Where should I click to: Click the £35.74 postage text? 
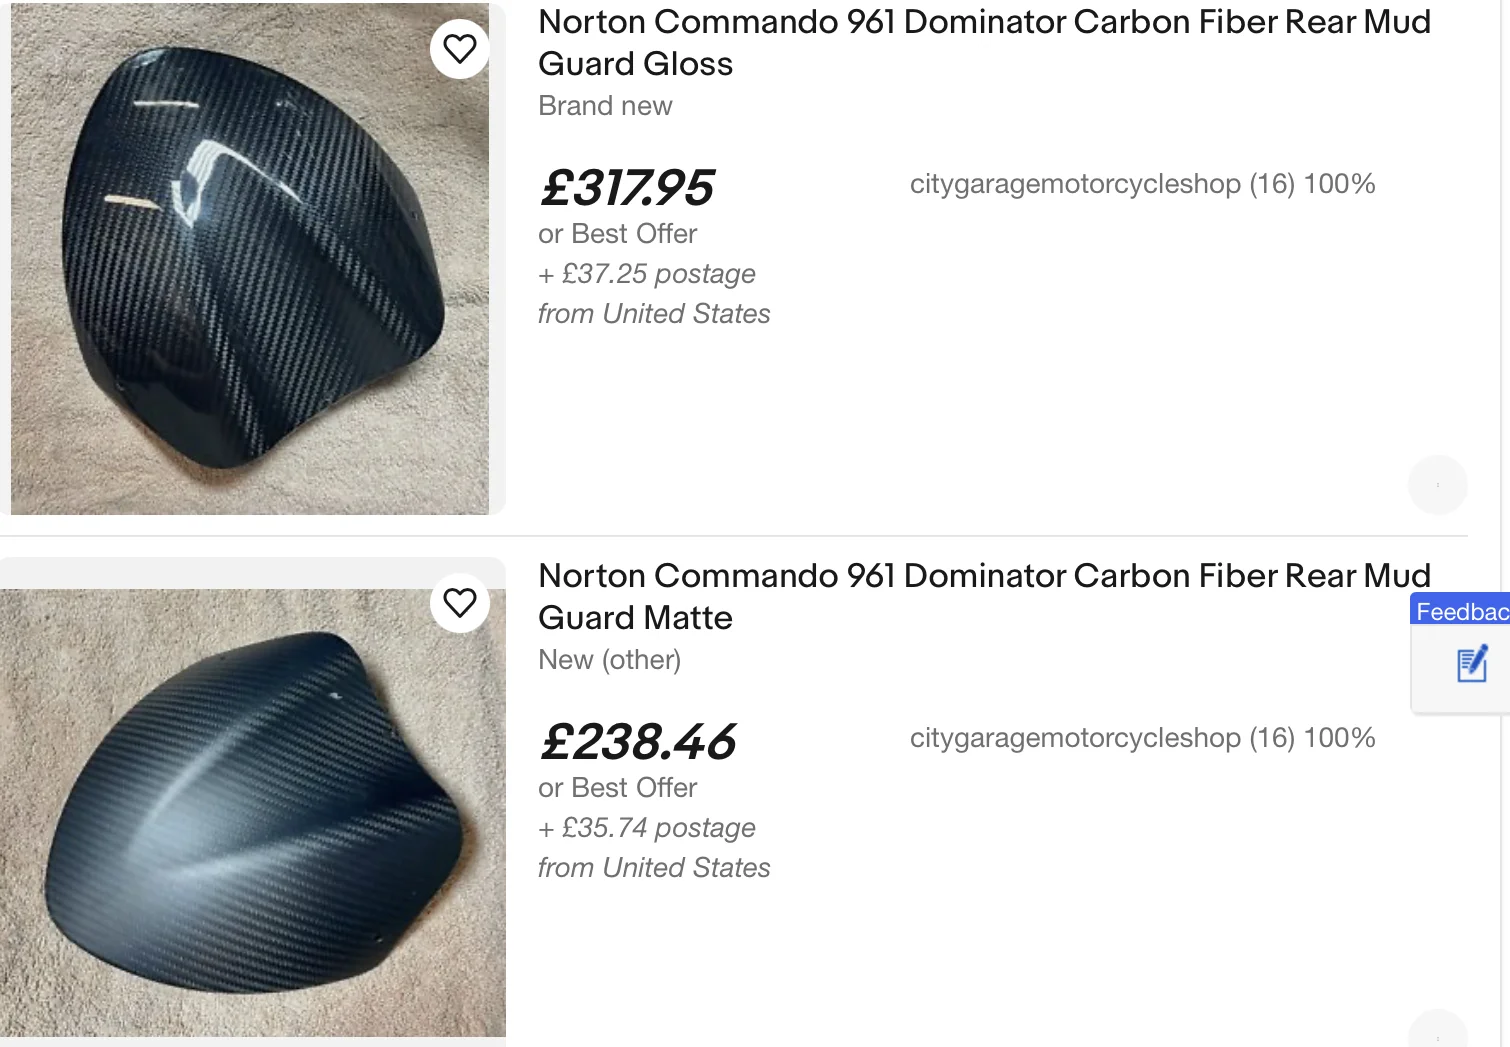pyautogui.click(x=647, y=828)
